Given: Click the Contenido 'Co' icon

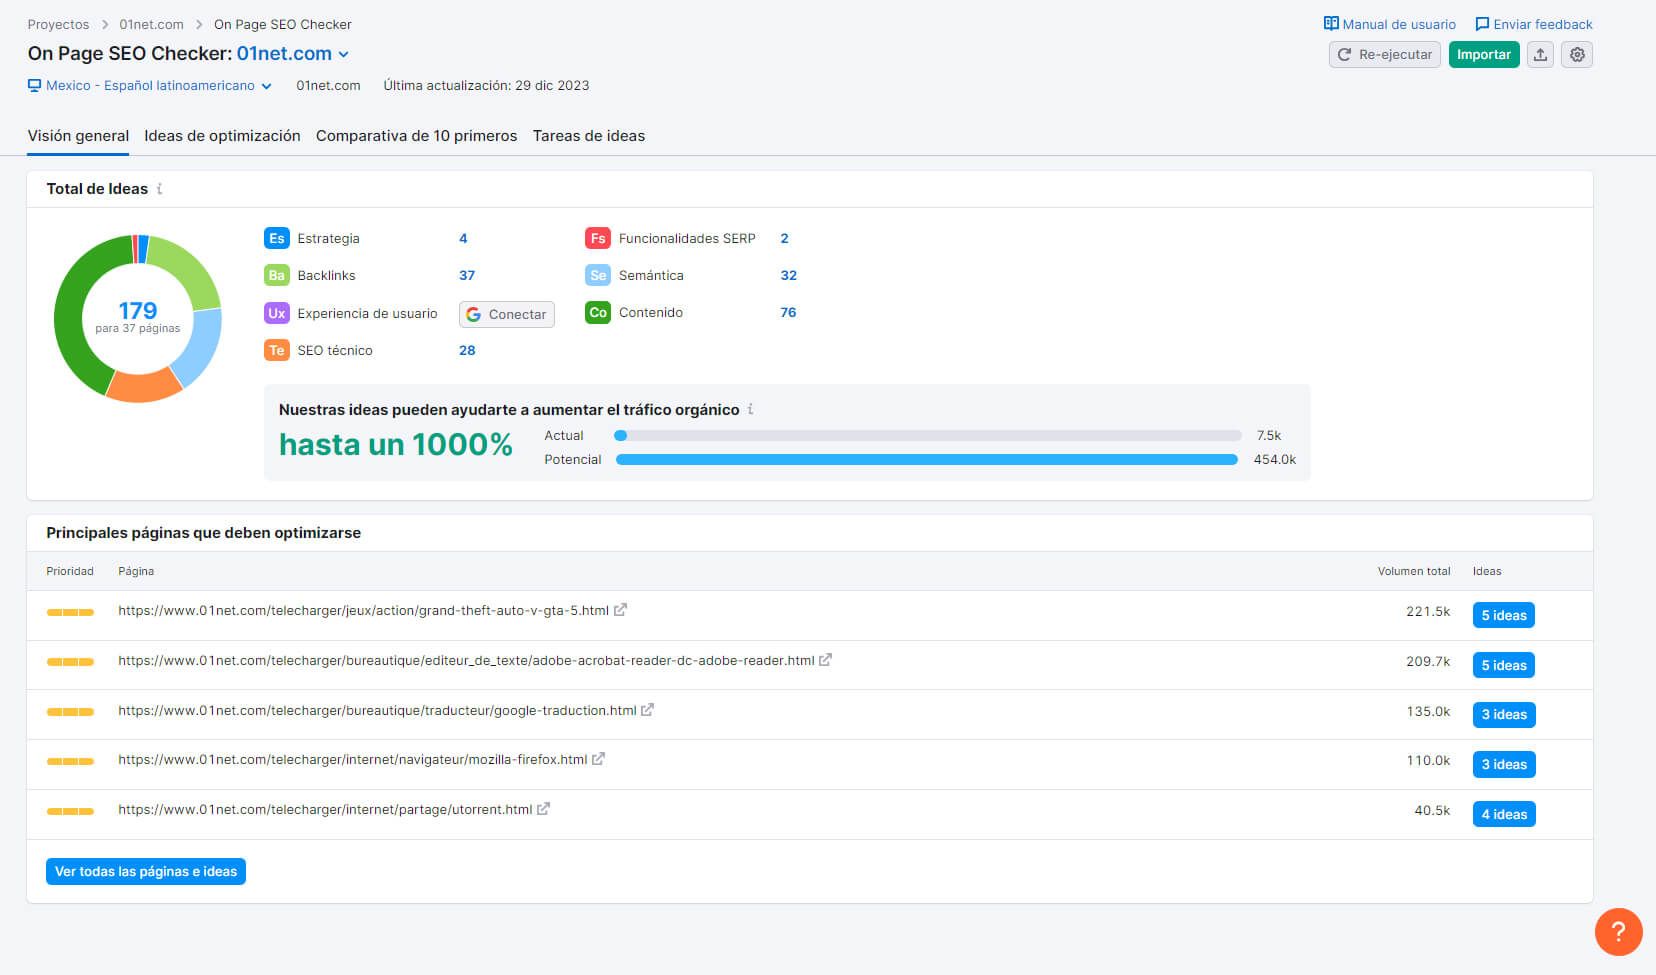Looking at the screenshot, I should 597,312.
